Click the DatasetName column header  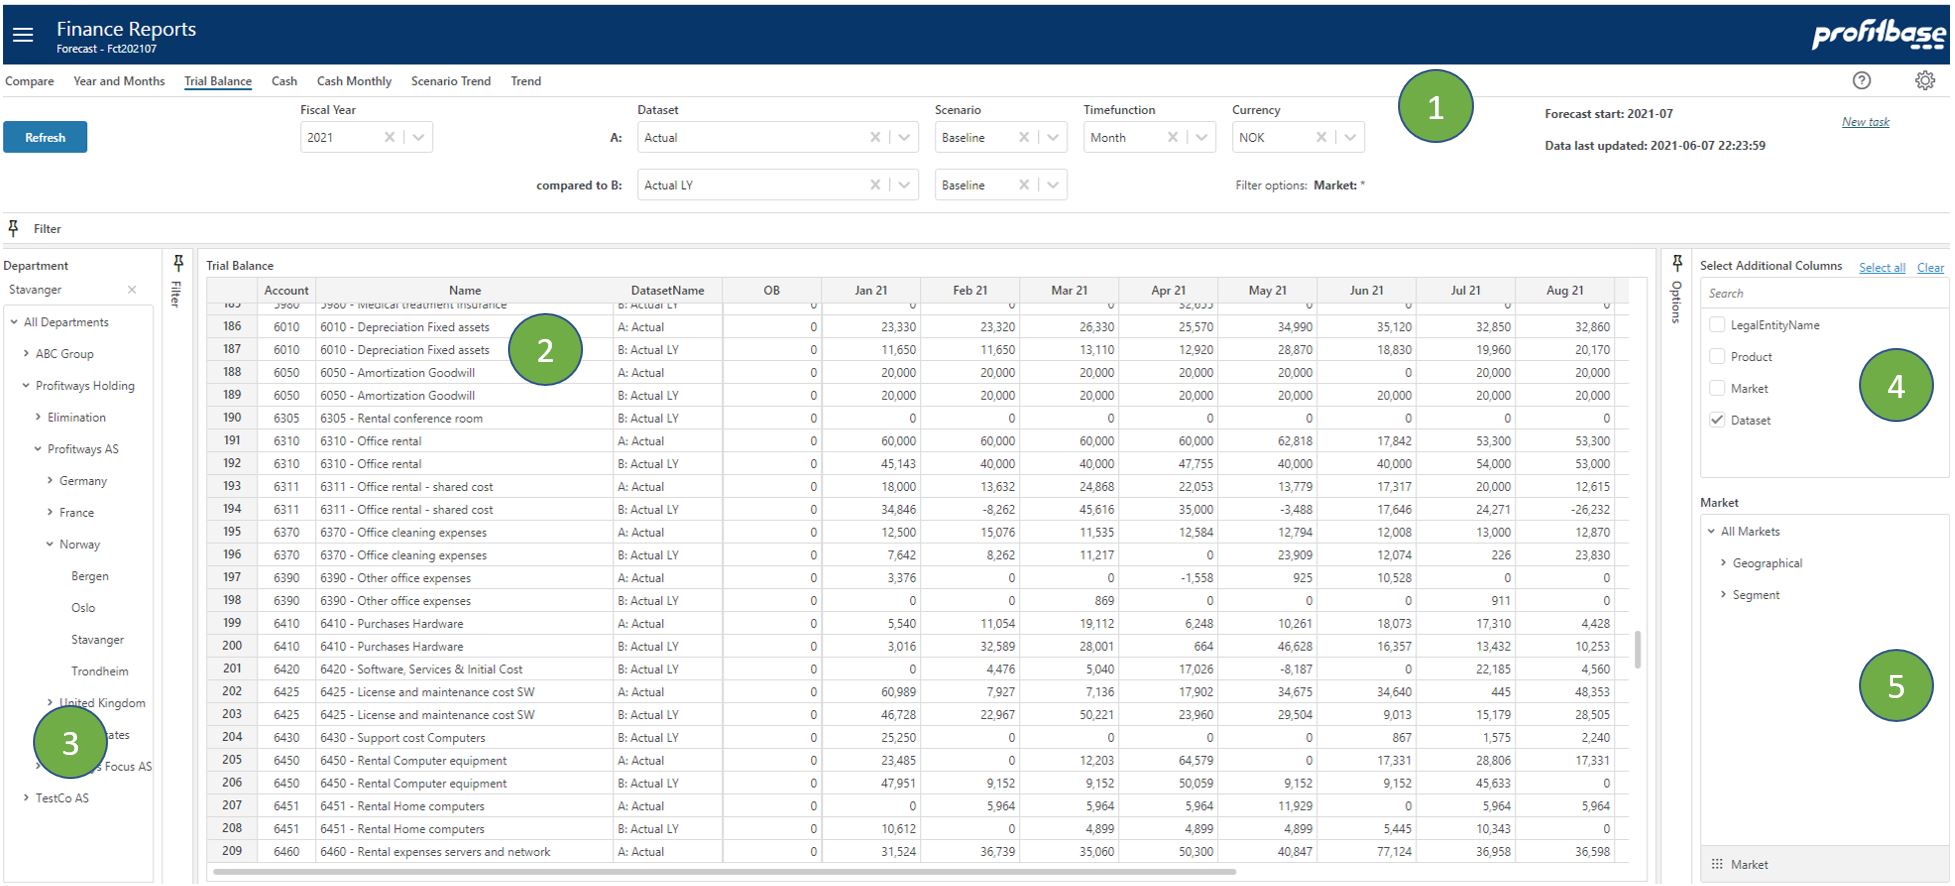click(x=667, y=290)
